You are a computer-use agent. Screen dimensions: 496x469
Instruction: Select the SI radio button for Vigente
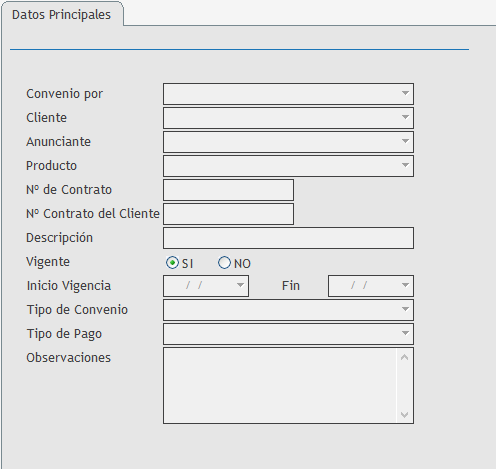172,263
